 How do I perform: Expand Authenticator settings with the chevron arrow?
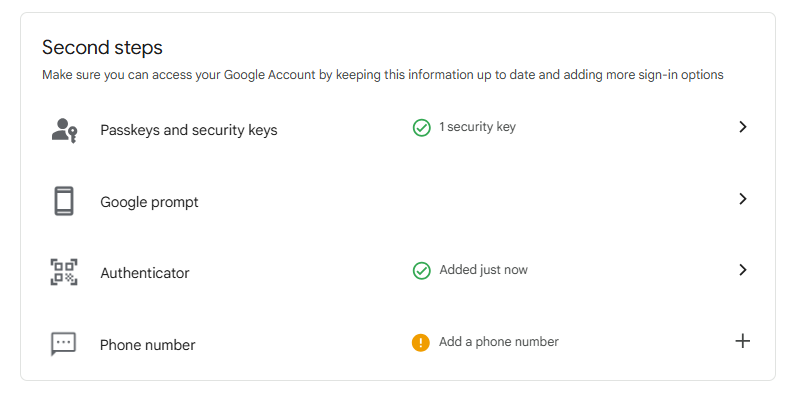pos(743,269)
